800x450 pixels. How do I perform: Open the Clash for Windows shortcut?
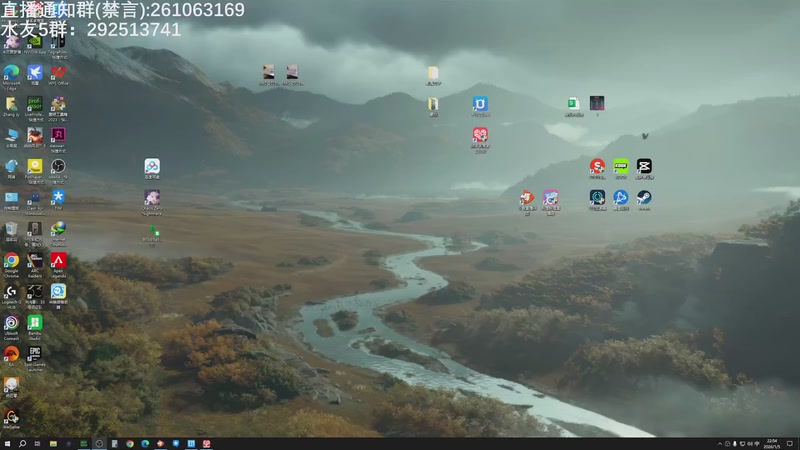[35, 202]
